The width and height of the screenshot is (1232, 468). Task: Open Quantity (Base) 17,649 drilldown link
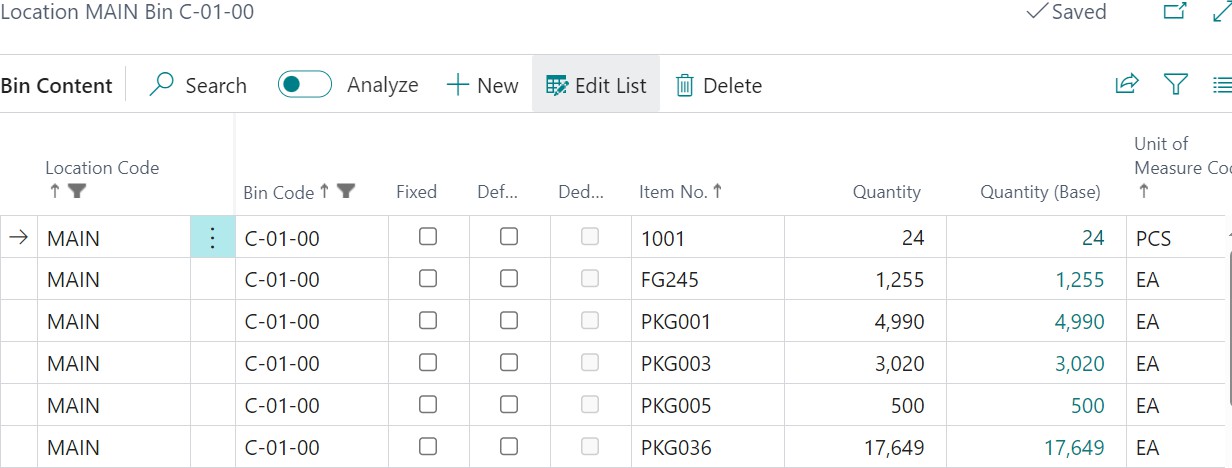(x=1074, y=448)
